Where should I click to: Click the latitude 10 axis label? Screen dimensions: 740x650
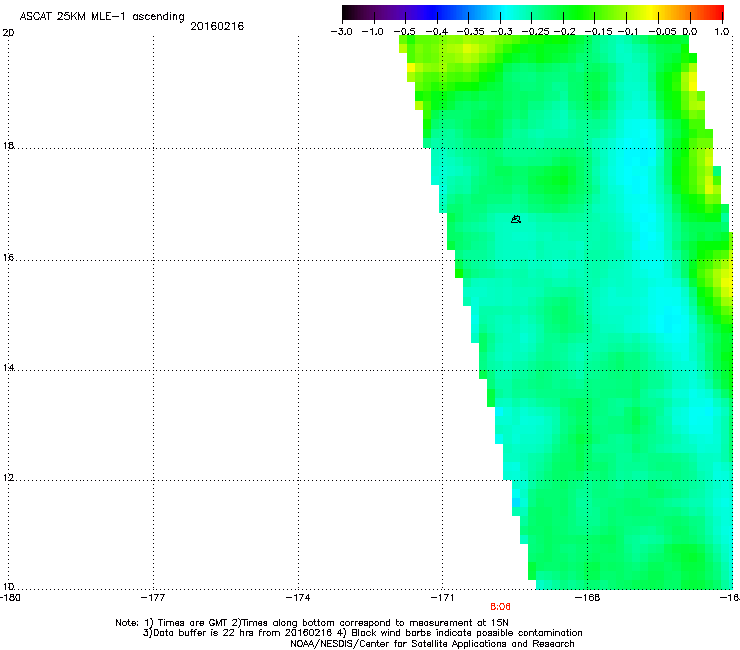click(x=8, y=587)
